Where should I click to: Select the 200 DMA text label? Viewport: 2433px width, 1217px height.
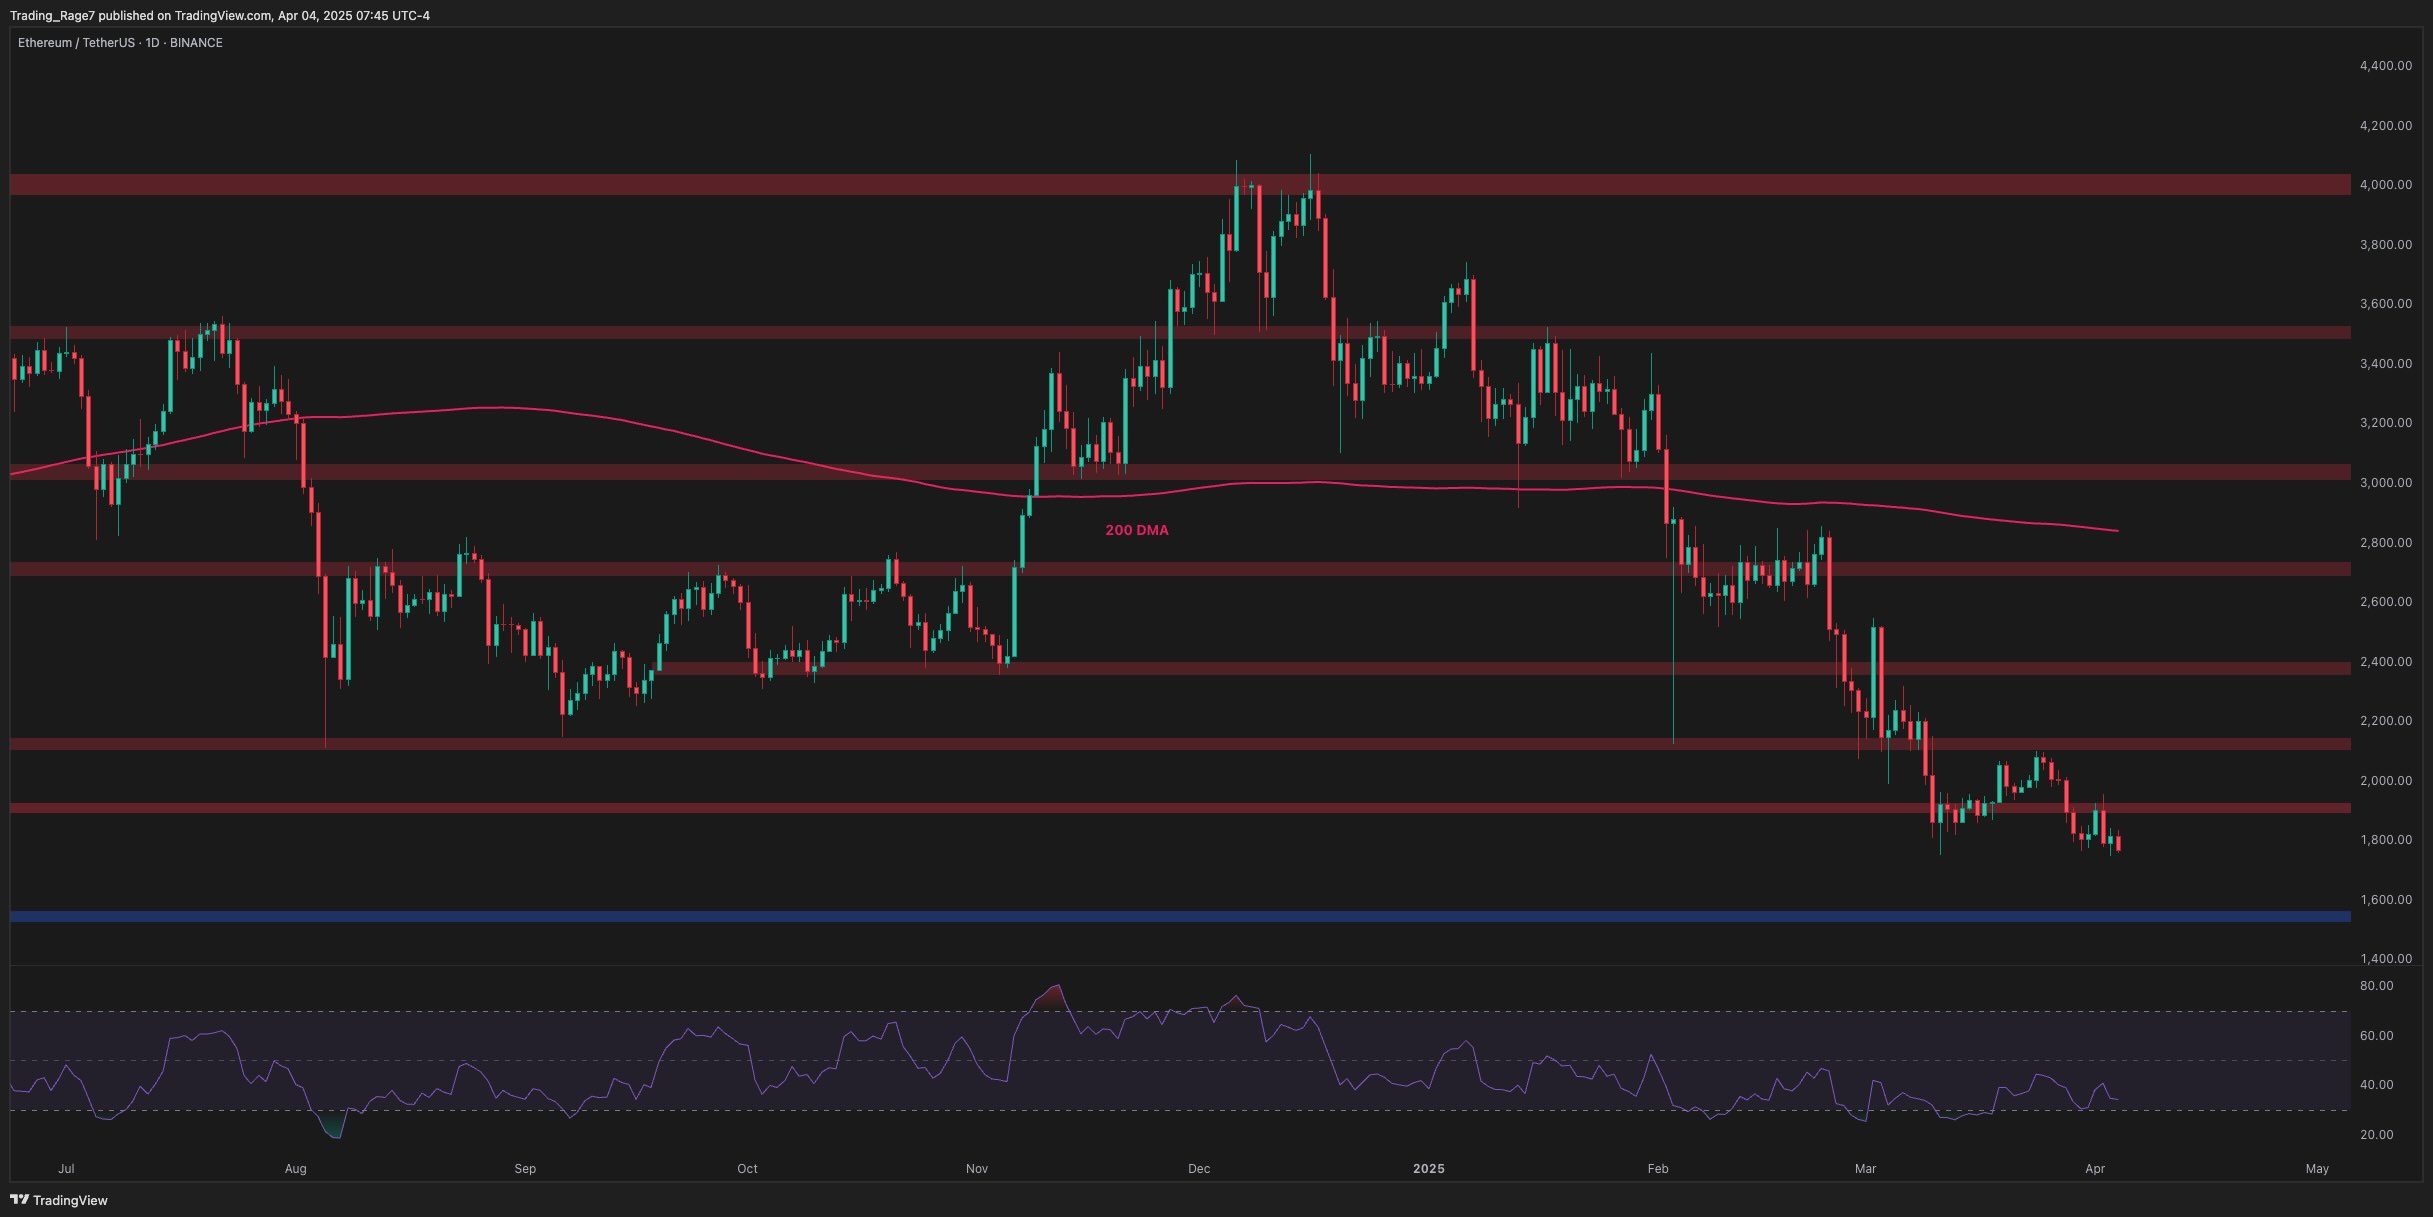click(1136, 530)
